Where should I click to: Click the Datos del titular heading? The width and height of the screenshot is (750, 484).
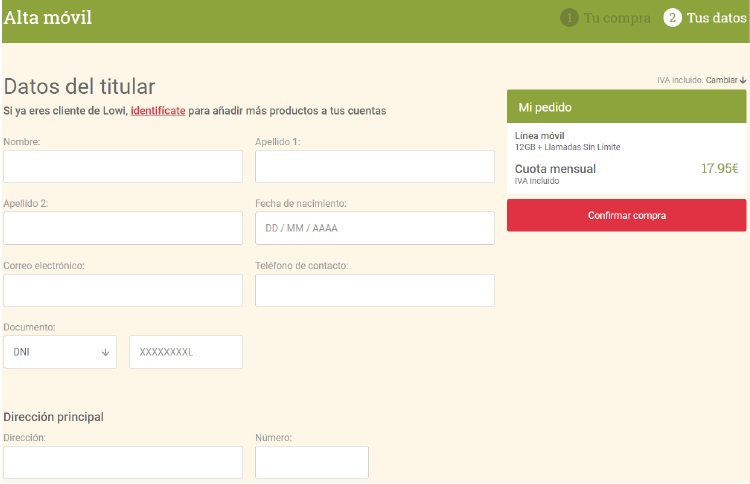point(79,87)
